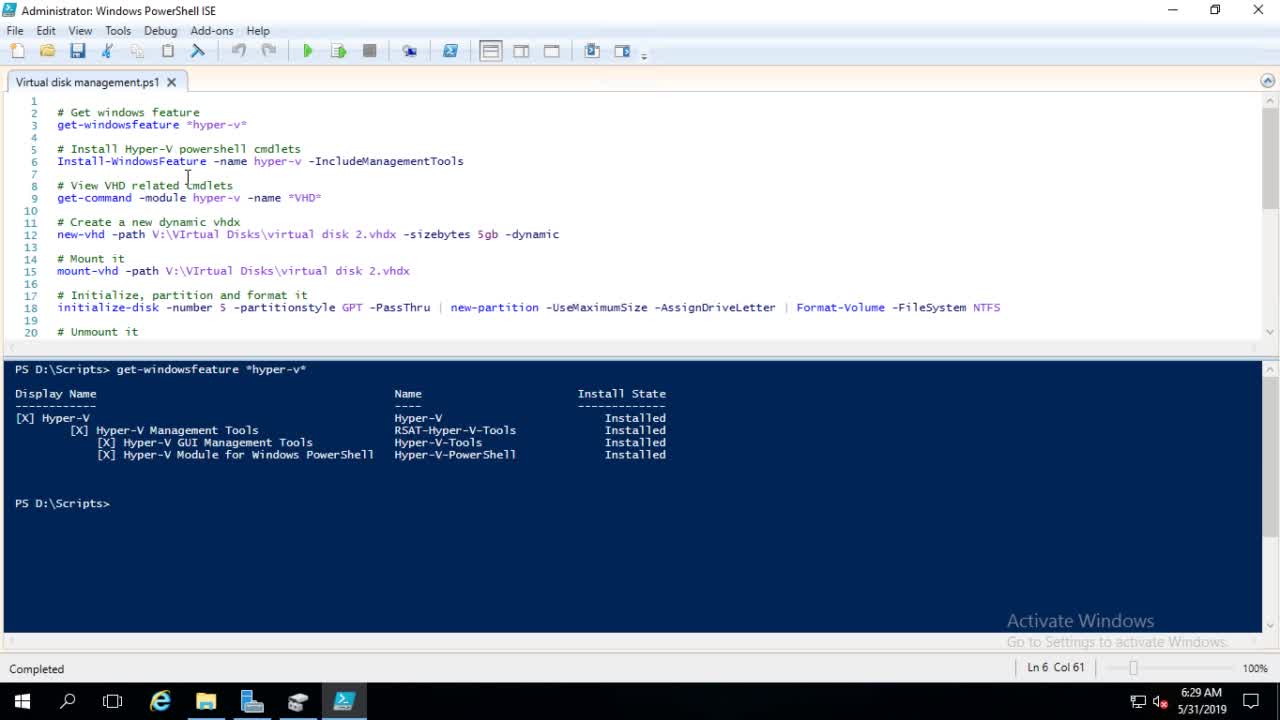The width and height of the screenshot is (1280, 720).
Task: Copy the selected text
Action: coord(137,51)
